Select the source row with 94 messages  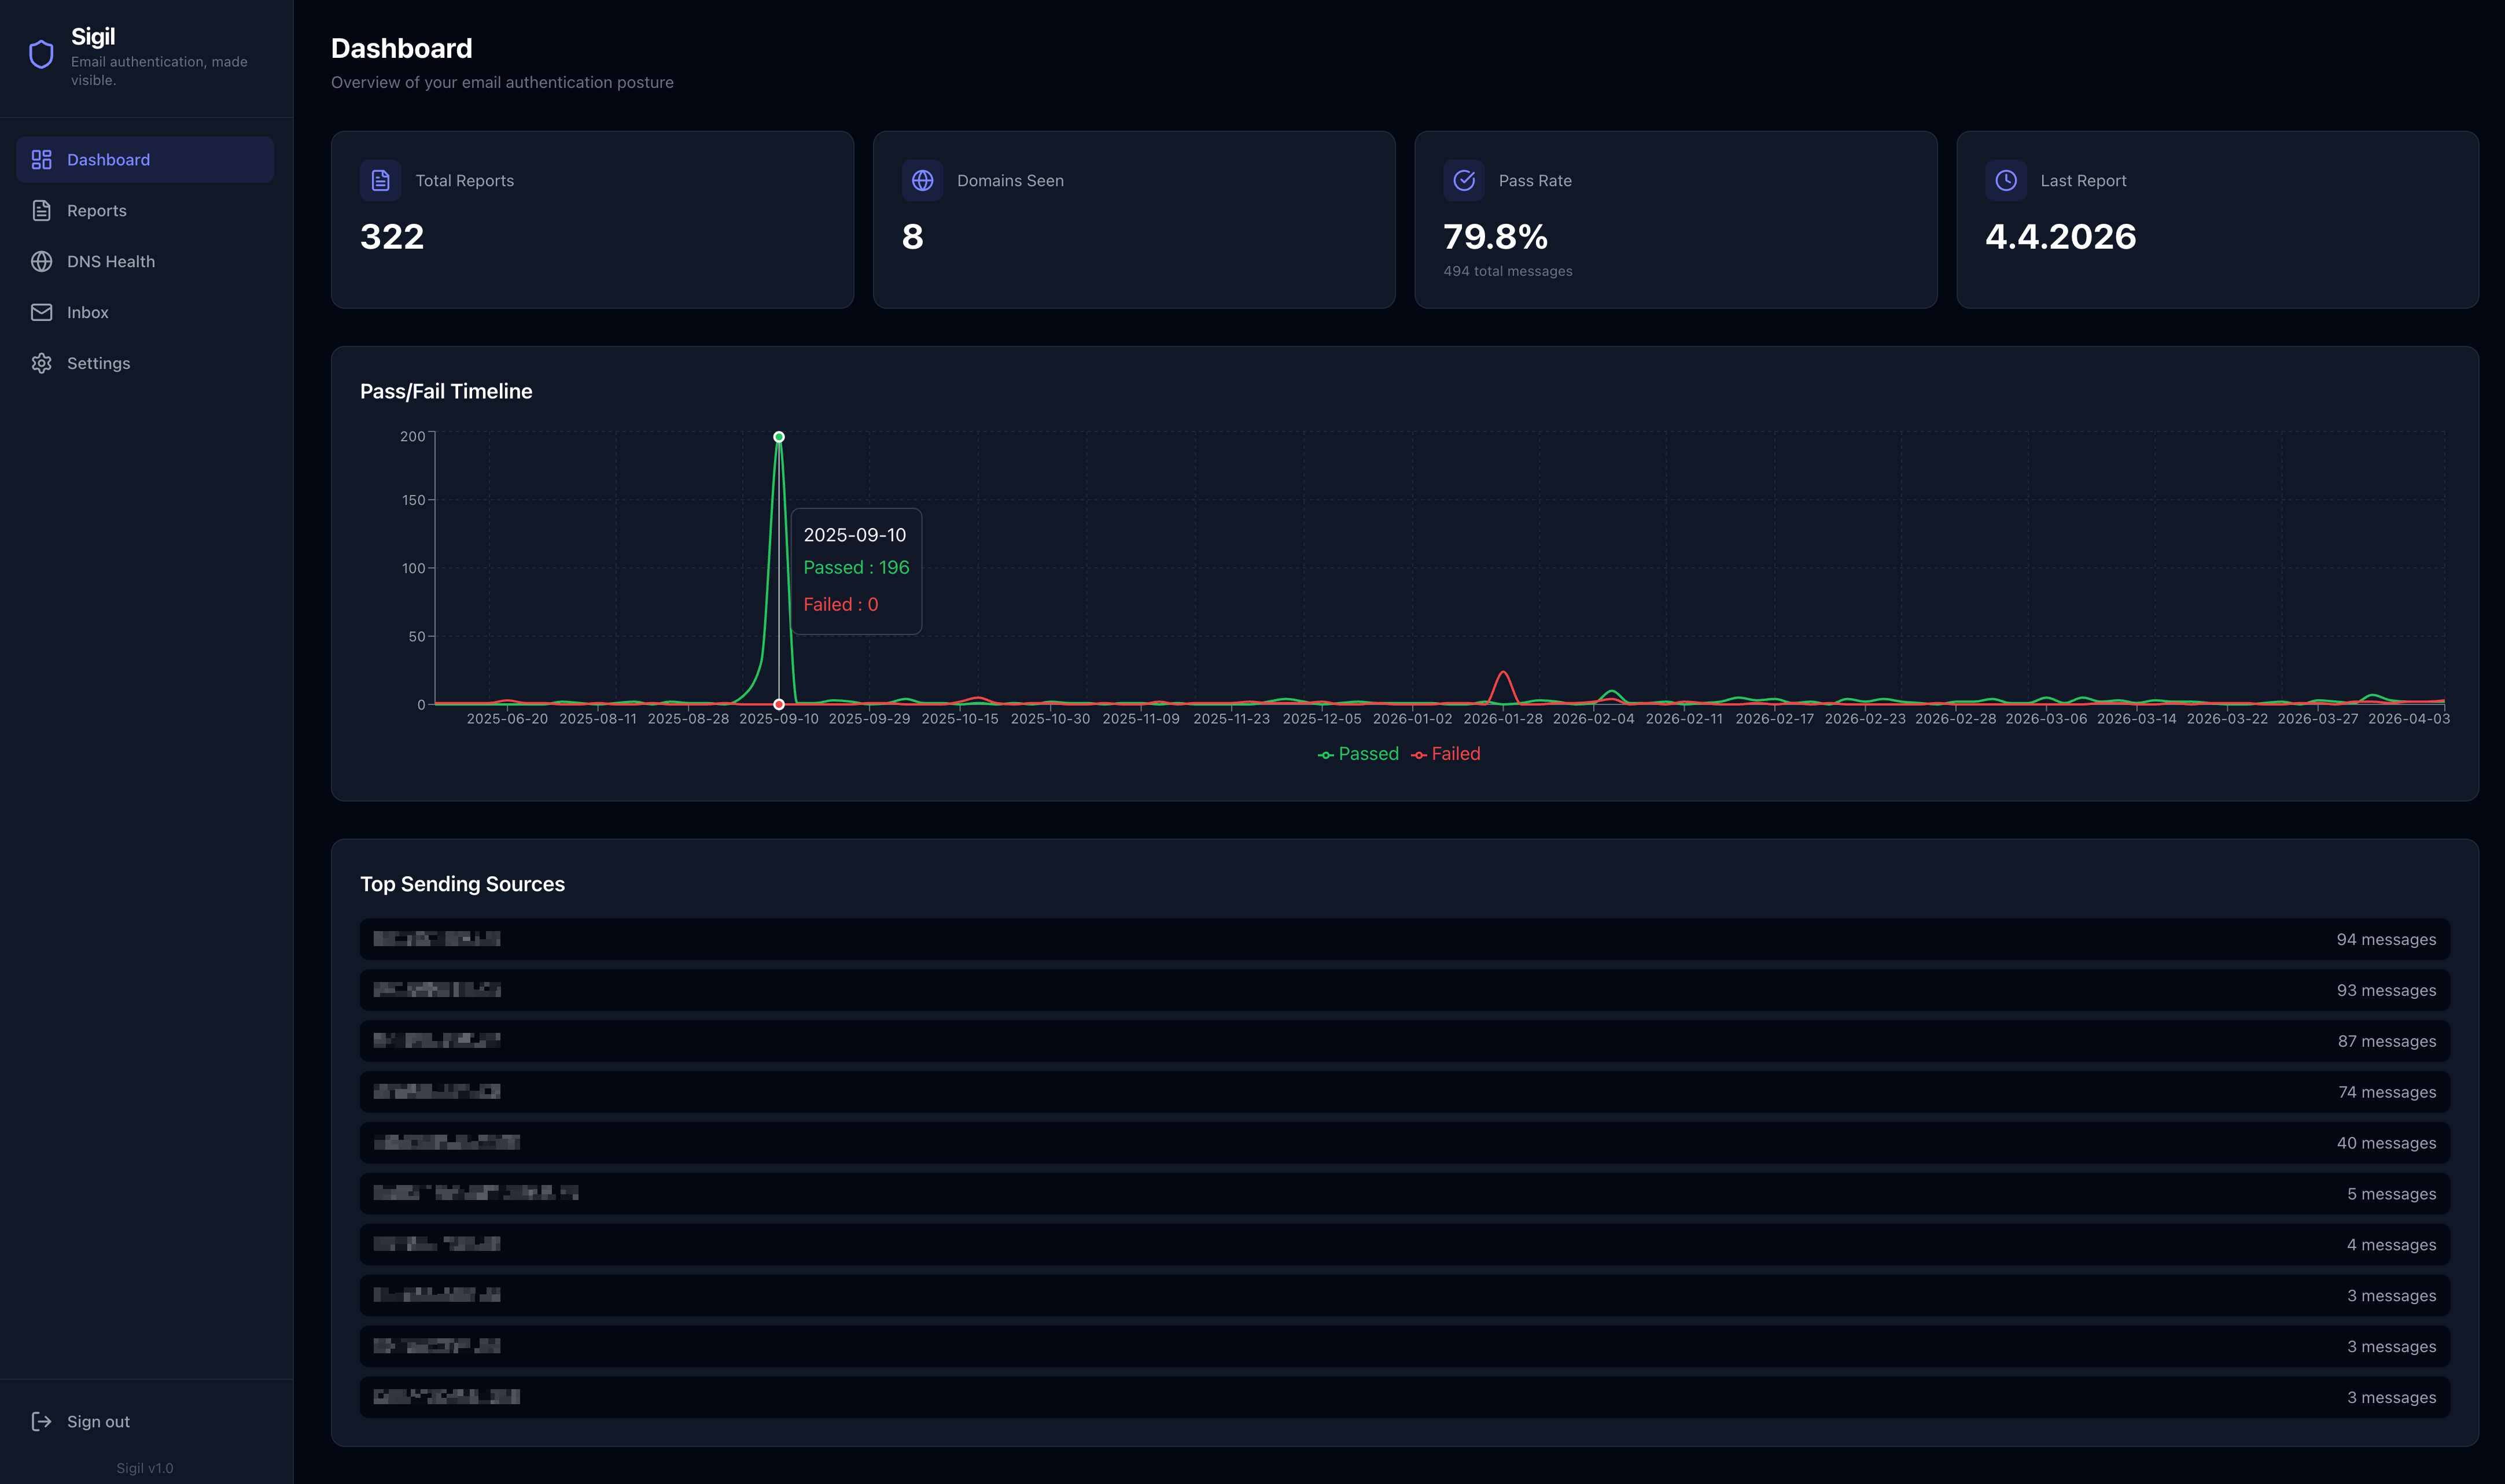(1404, 940)
